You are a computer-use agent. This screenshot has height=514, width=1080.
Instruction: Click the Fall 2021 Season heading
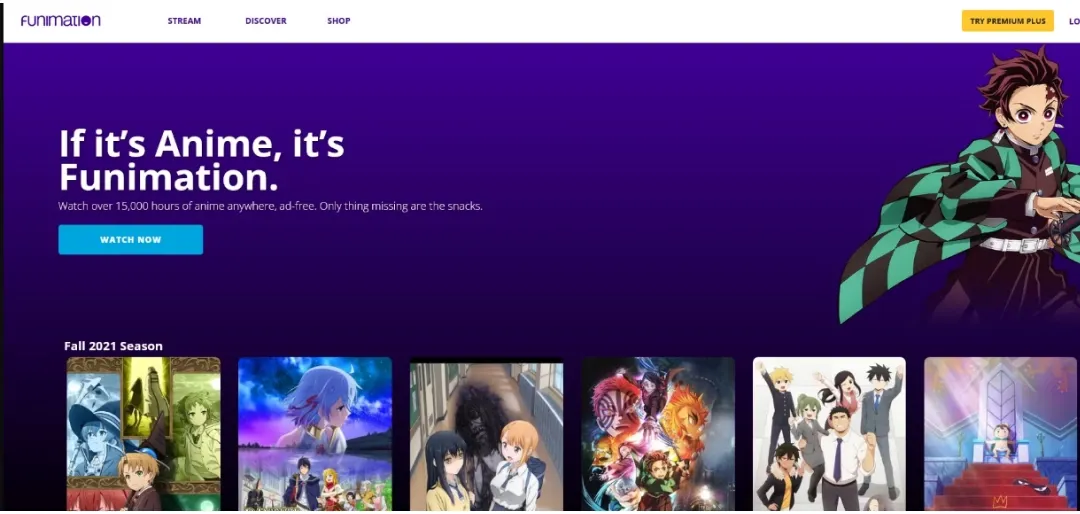pyautogui.click(x=113, y=346)
